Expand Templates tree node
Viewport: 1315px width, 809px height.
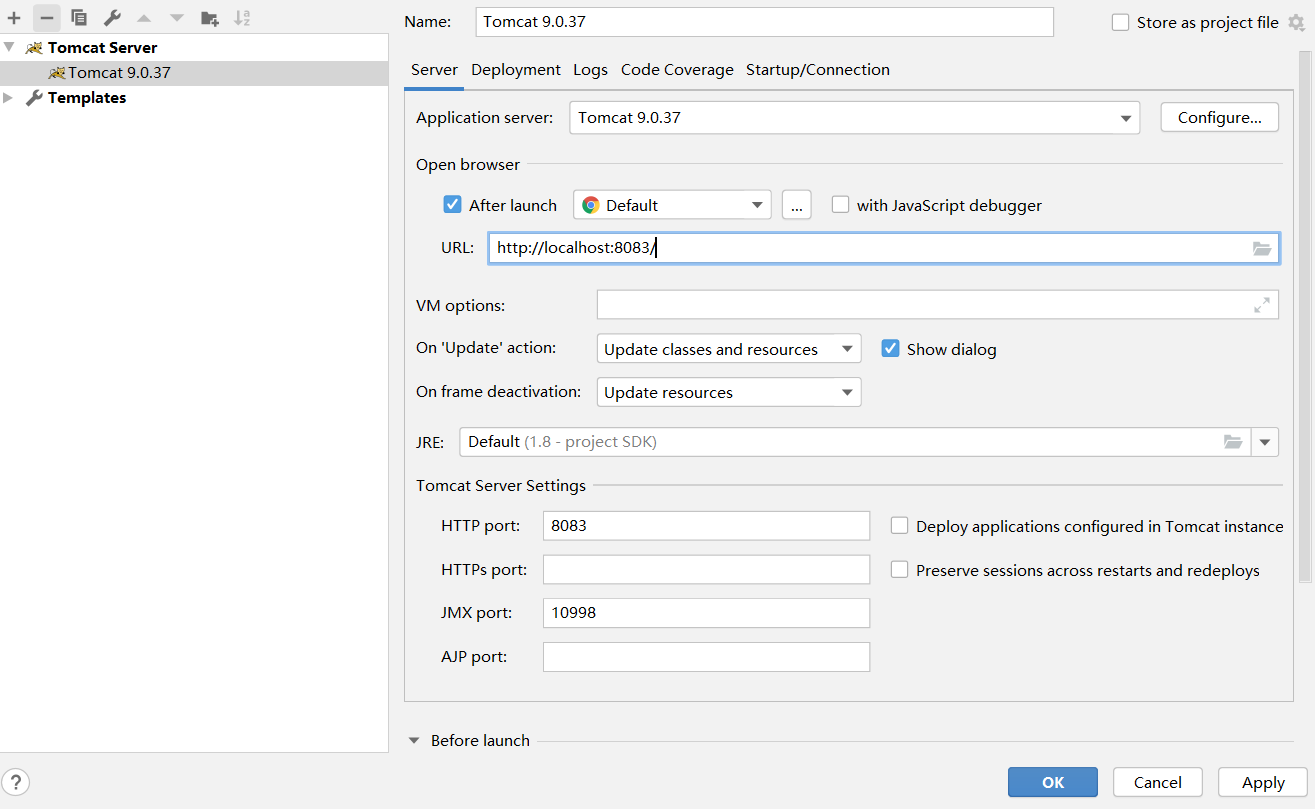coord(9,98)
